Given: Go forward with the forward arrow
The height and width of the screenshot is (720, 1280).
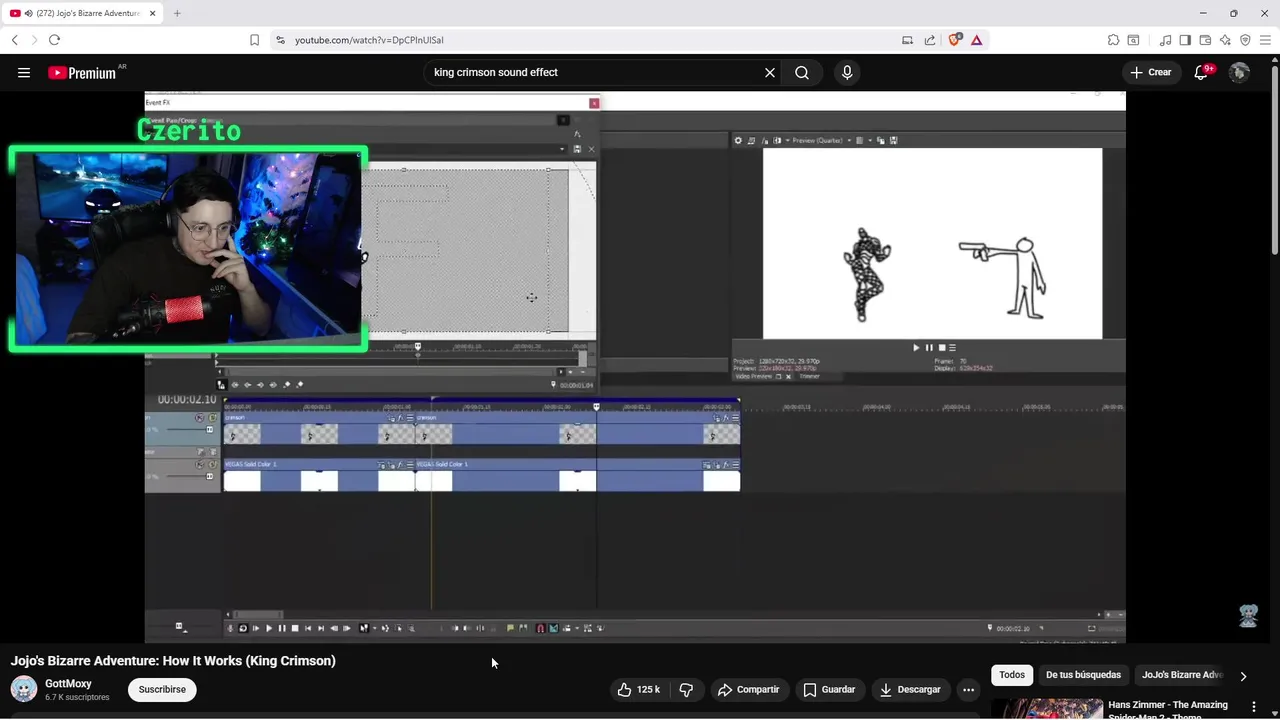Looking at the screenshot, I should click(34, 40).
